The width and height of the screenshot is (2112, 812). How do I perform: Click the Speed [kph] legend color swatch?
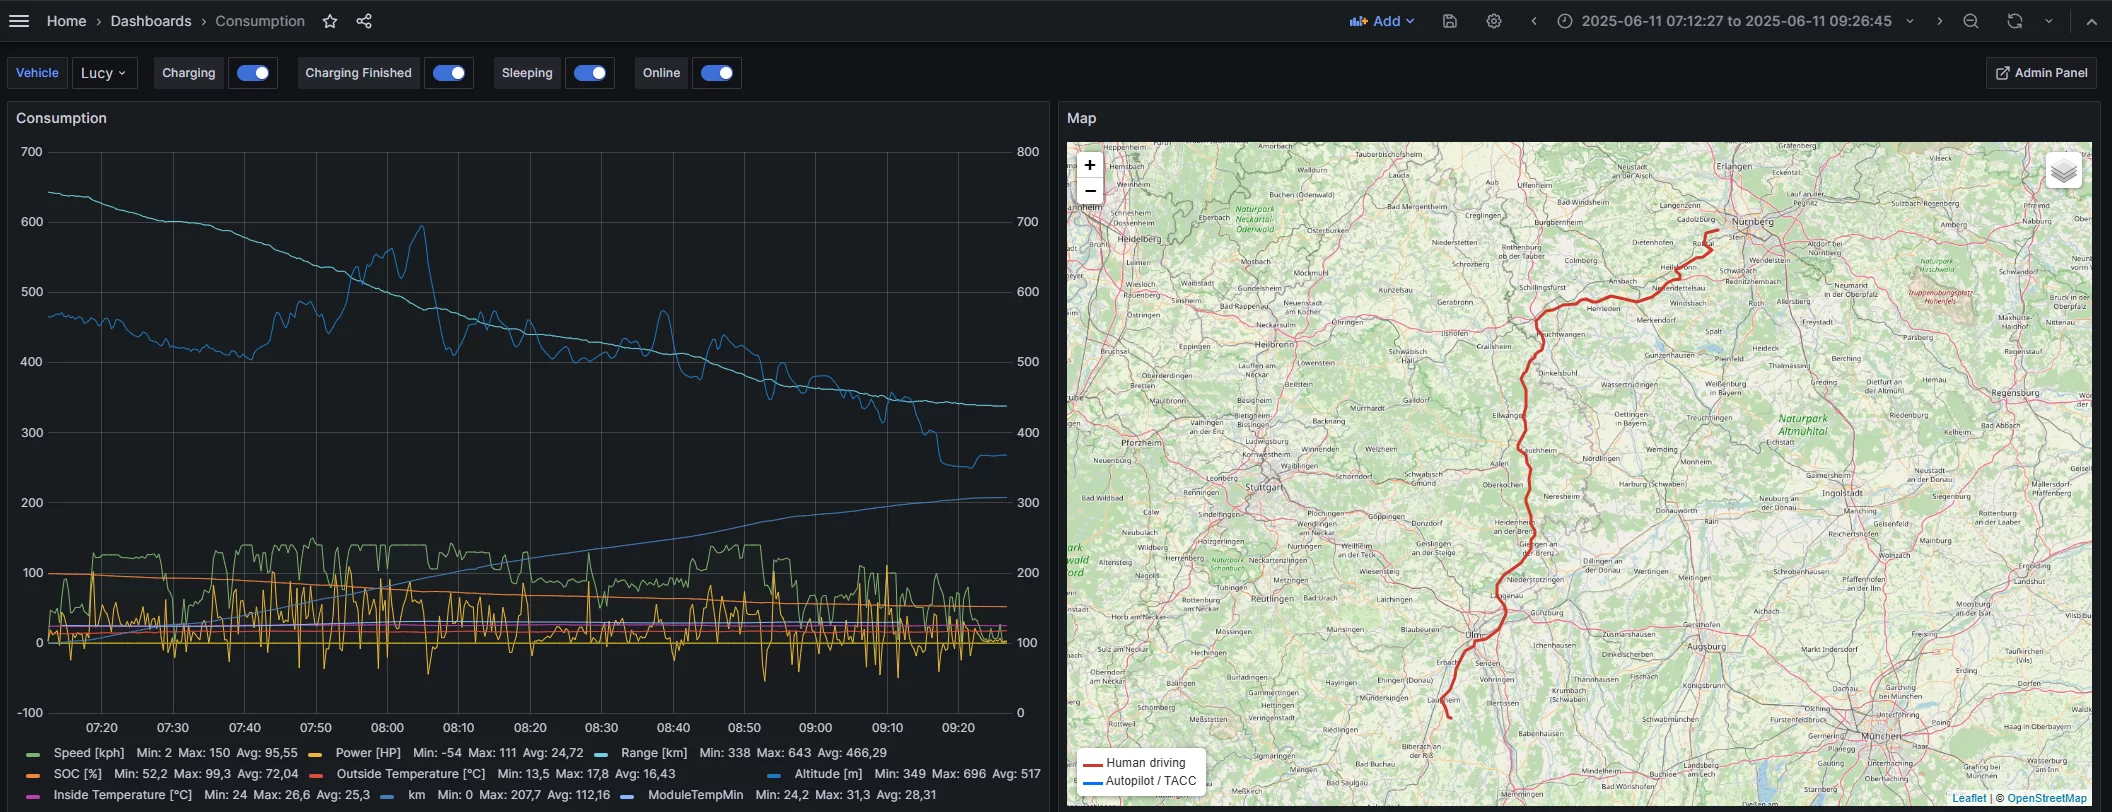pyautogui.click(x=33, y=754)
